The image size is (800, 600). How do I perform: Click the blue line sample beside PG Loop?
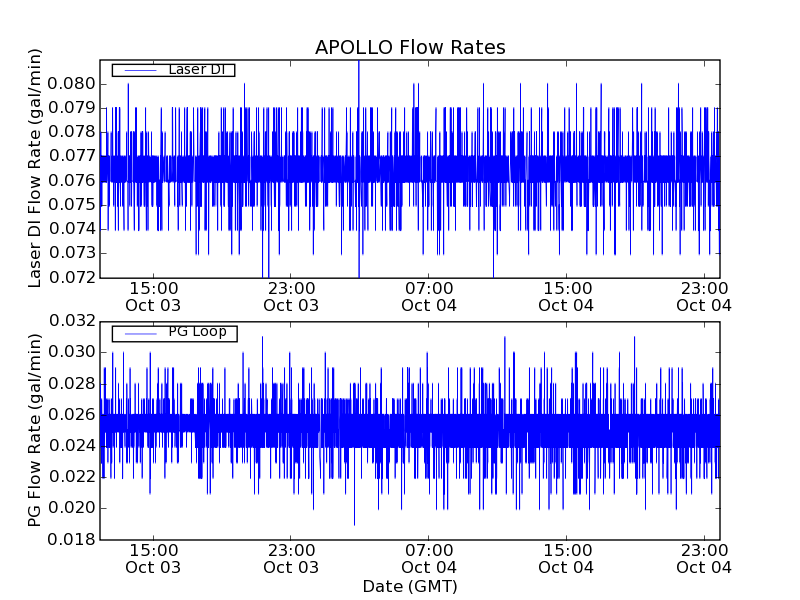point(140,334)
